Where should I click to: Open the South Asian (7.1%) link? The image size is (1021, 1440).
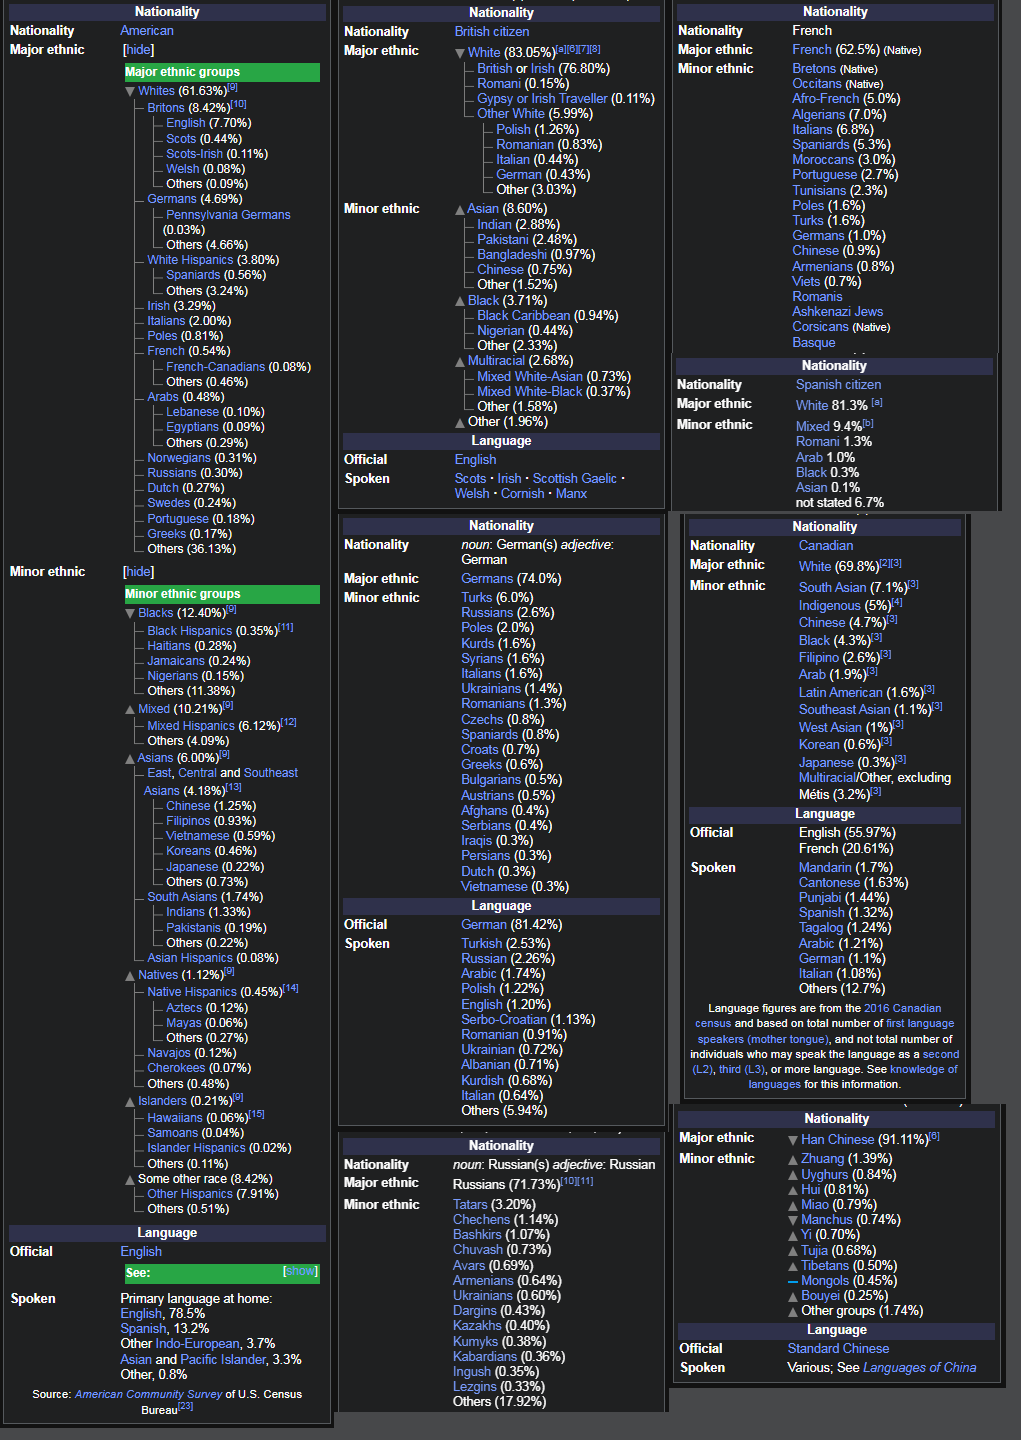833,588
